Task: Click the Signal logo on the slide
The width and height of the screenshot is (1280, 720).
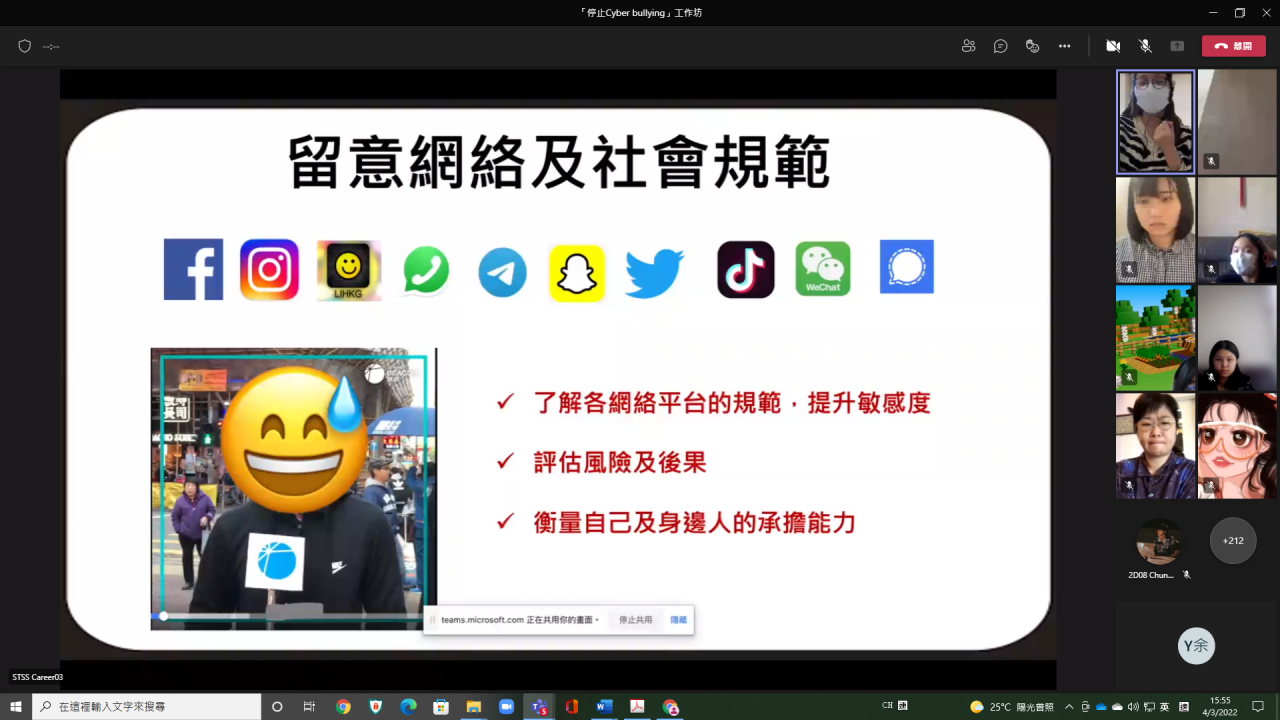Action: (x=907, y=267)
